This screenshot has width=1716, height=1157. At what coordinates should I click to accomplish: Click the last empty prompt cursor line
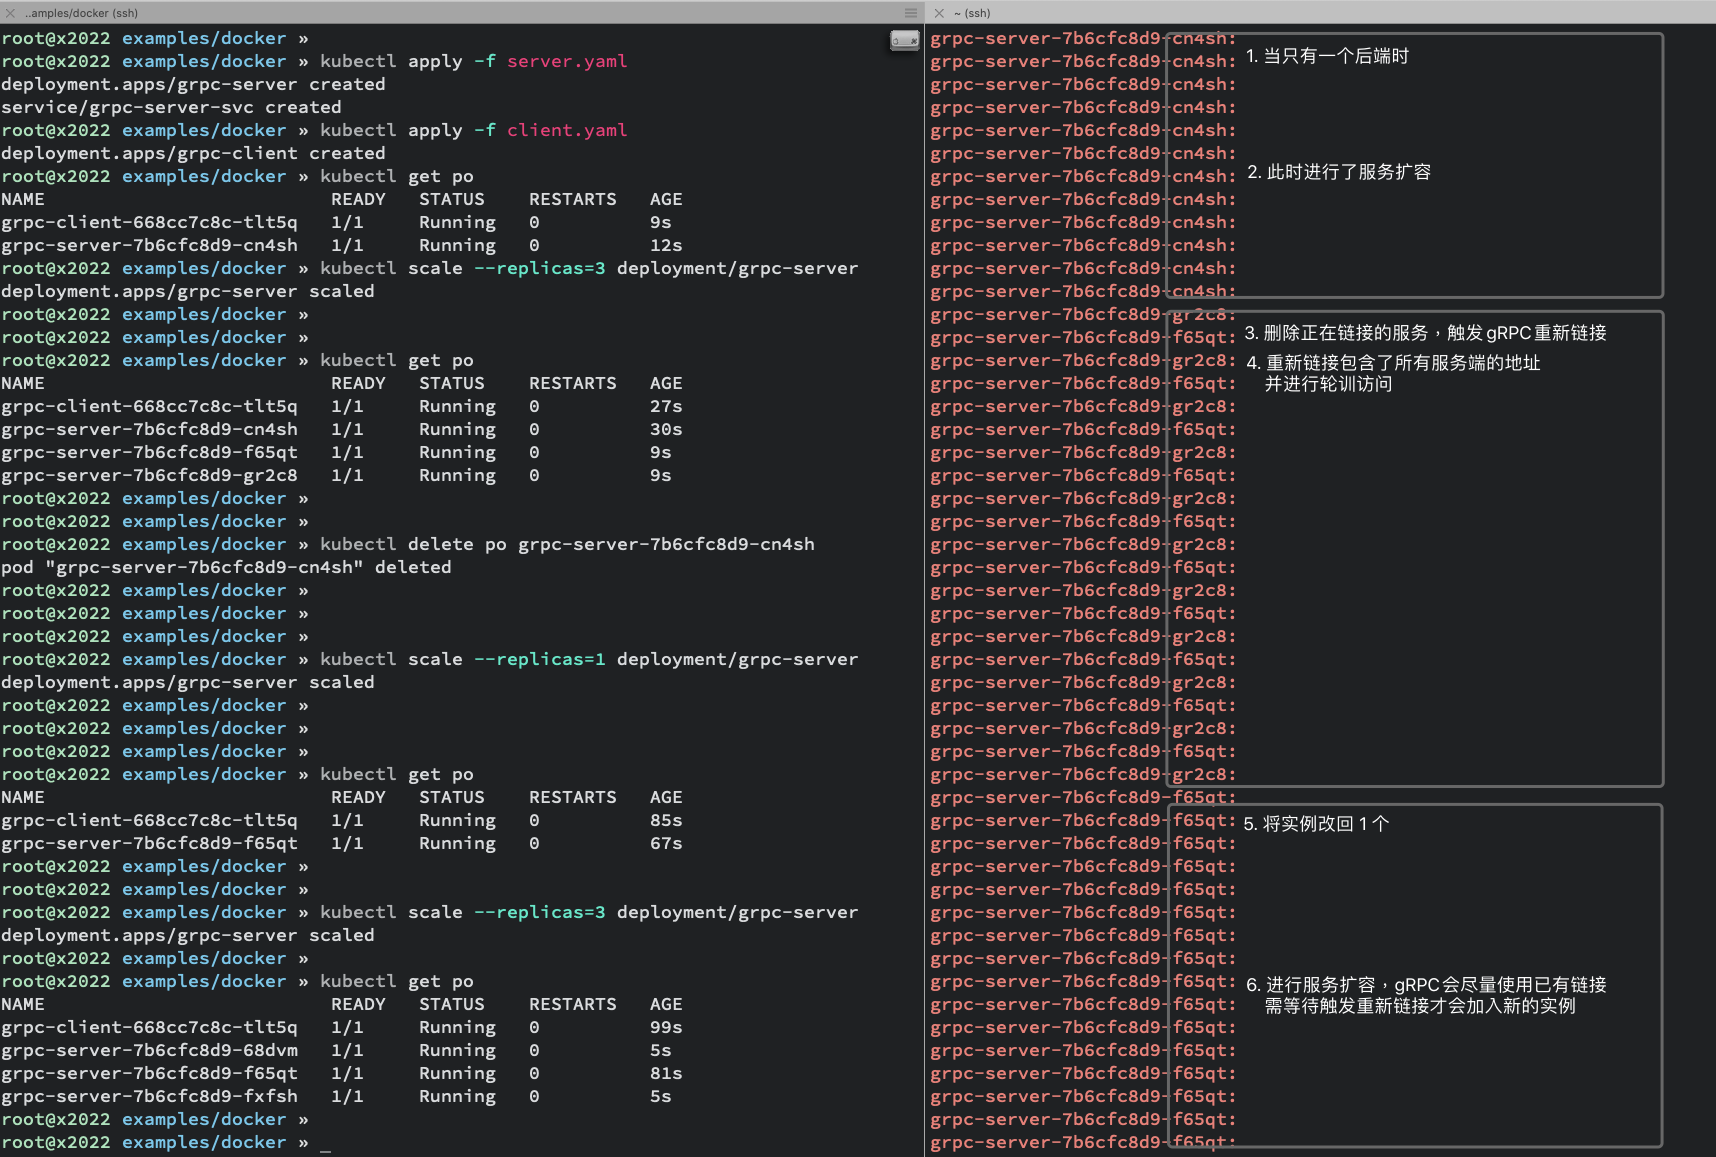point(165,1142)
